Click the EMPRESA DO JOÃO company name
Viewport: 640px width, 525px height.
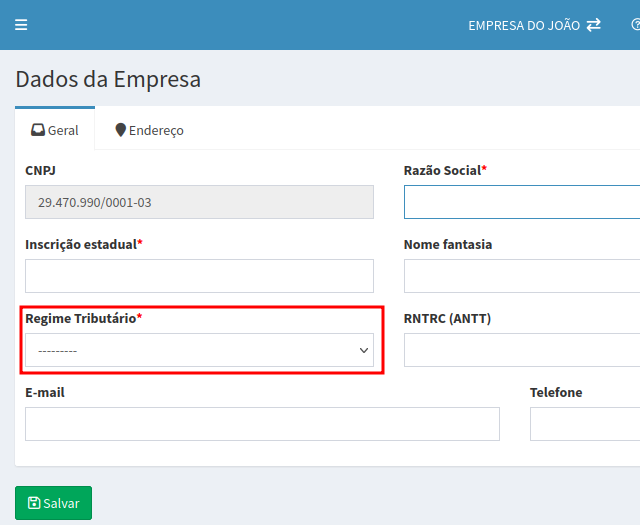(523, 25)
